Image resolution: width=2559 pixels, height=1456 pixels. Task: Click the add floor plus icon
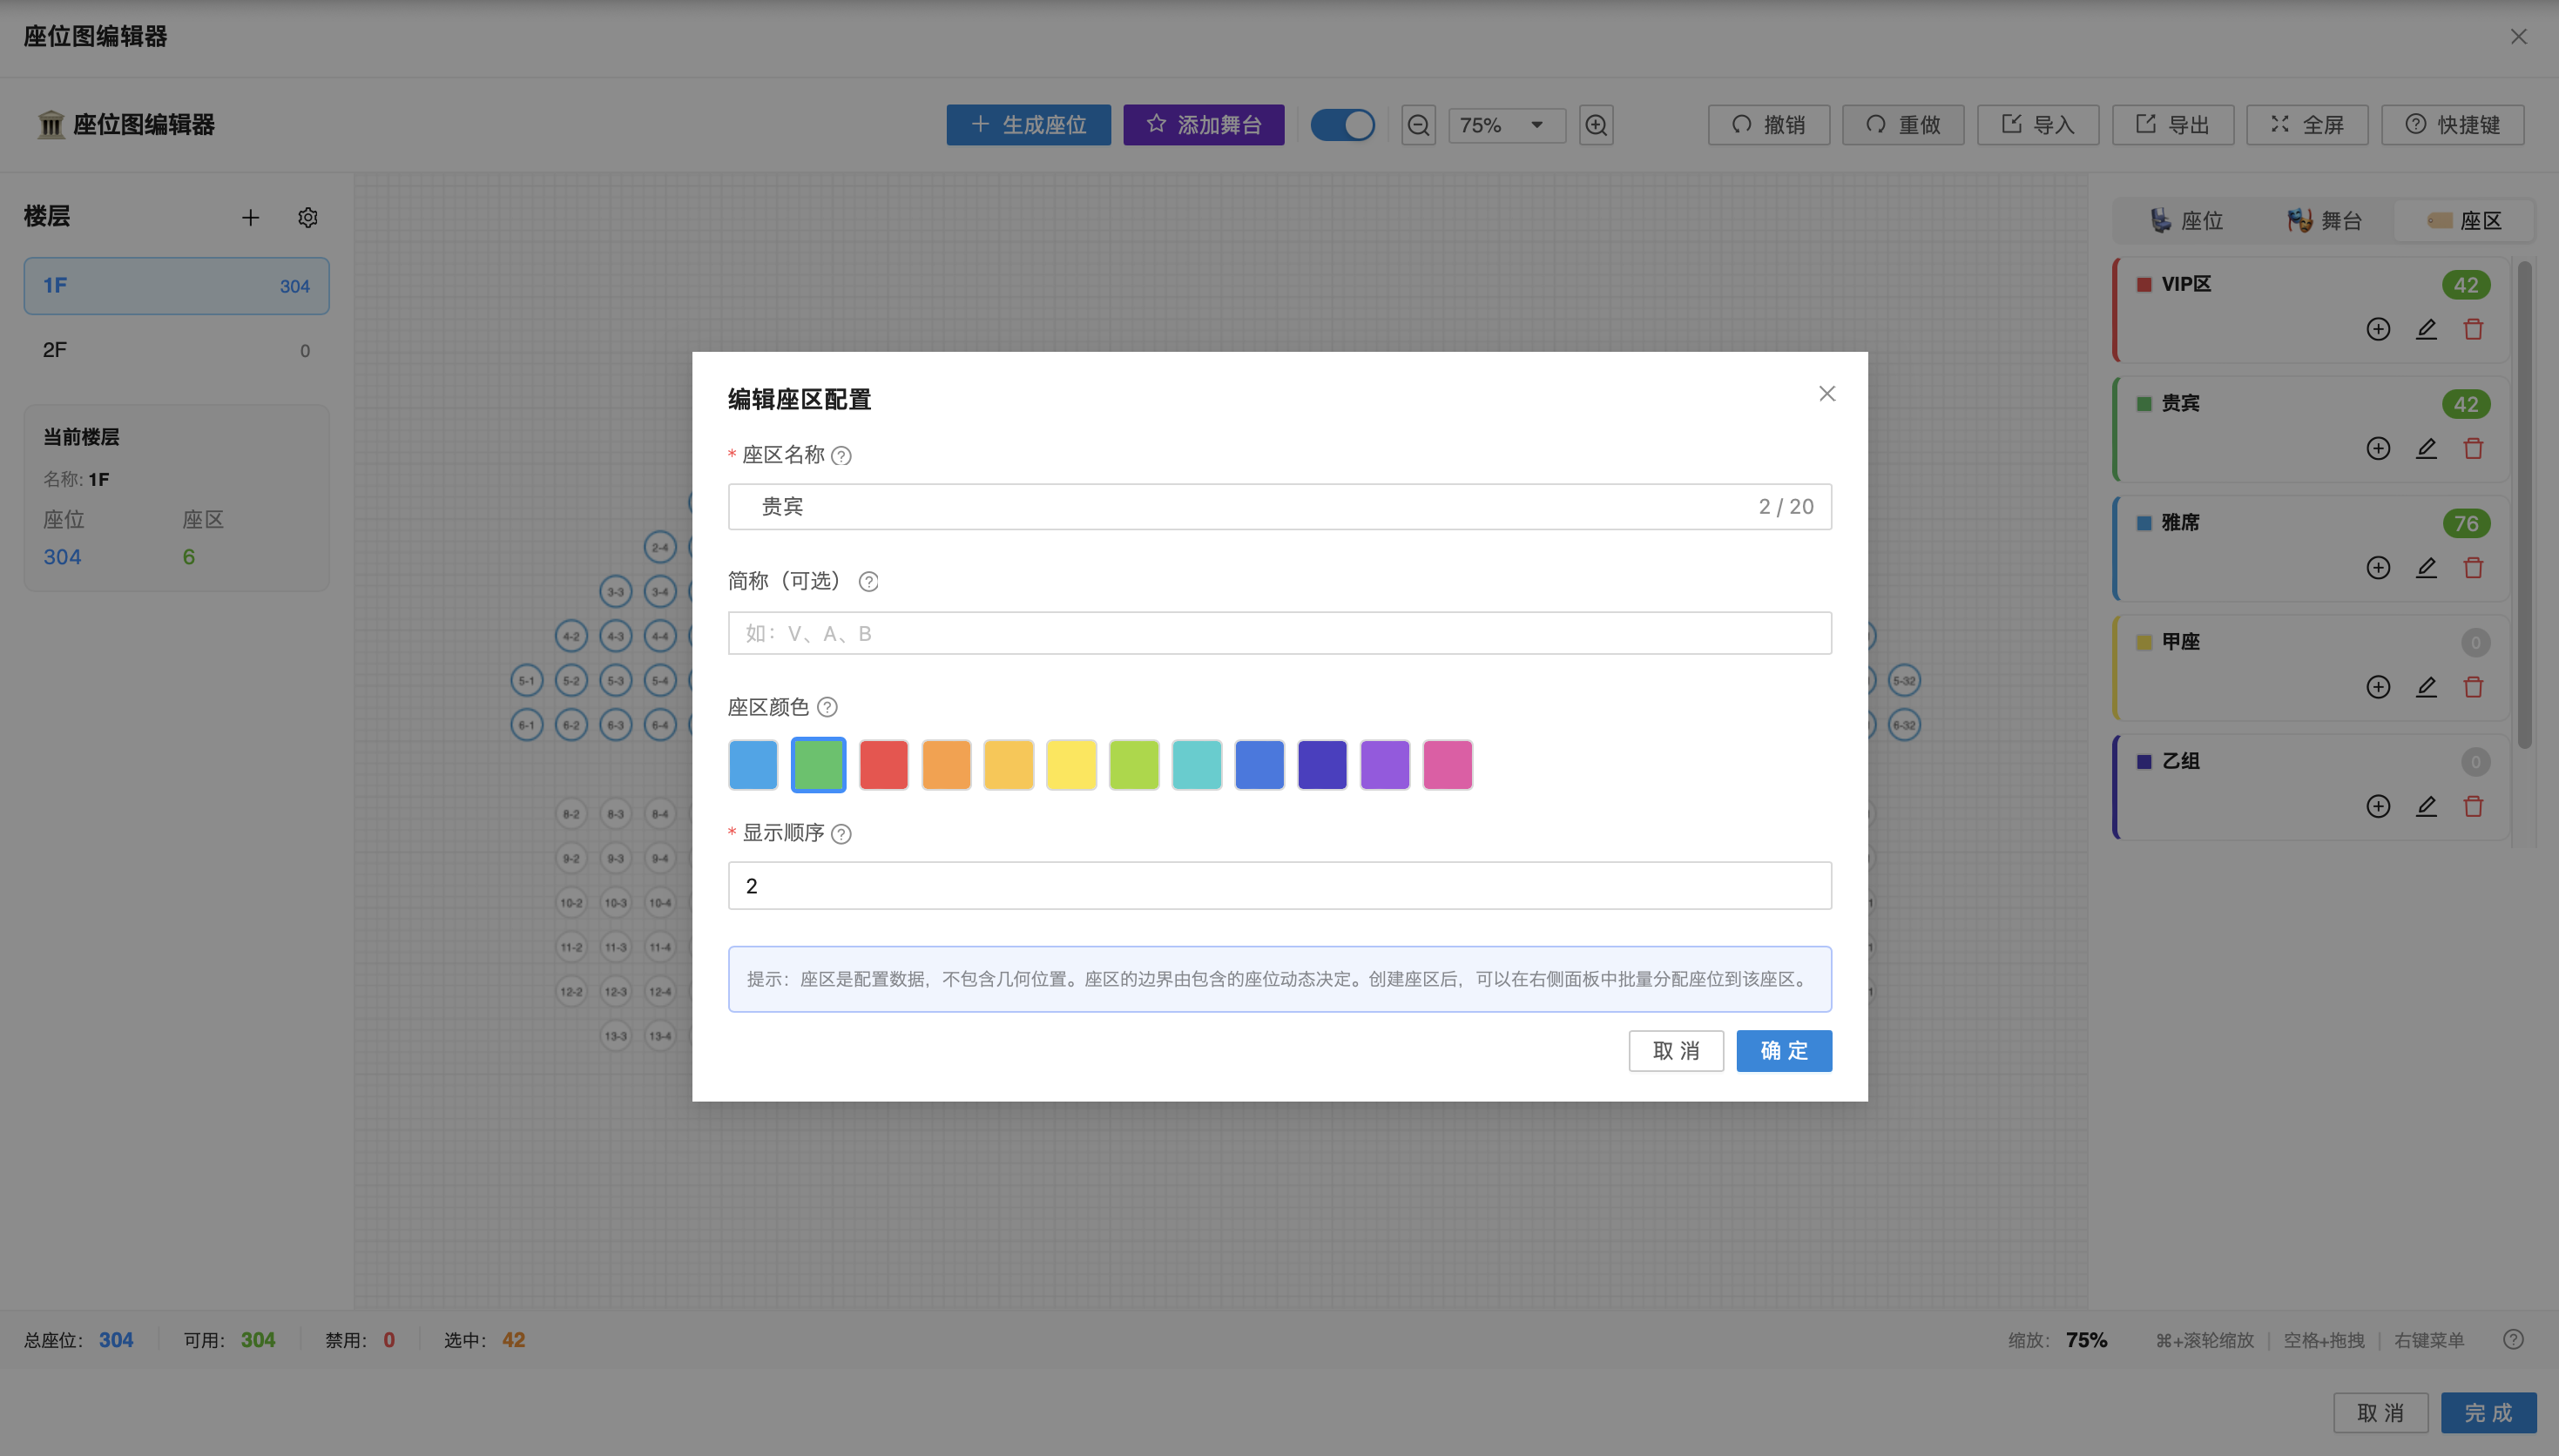250,217
